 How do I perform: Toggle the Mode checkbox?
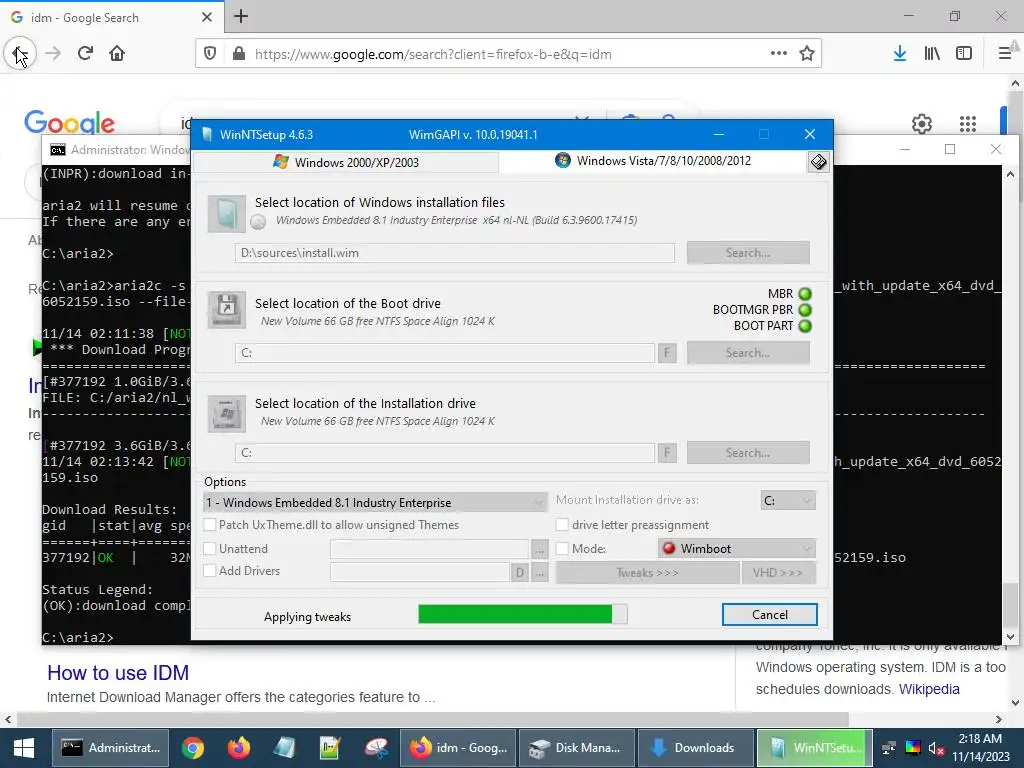click(562, 549)
